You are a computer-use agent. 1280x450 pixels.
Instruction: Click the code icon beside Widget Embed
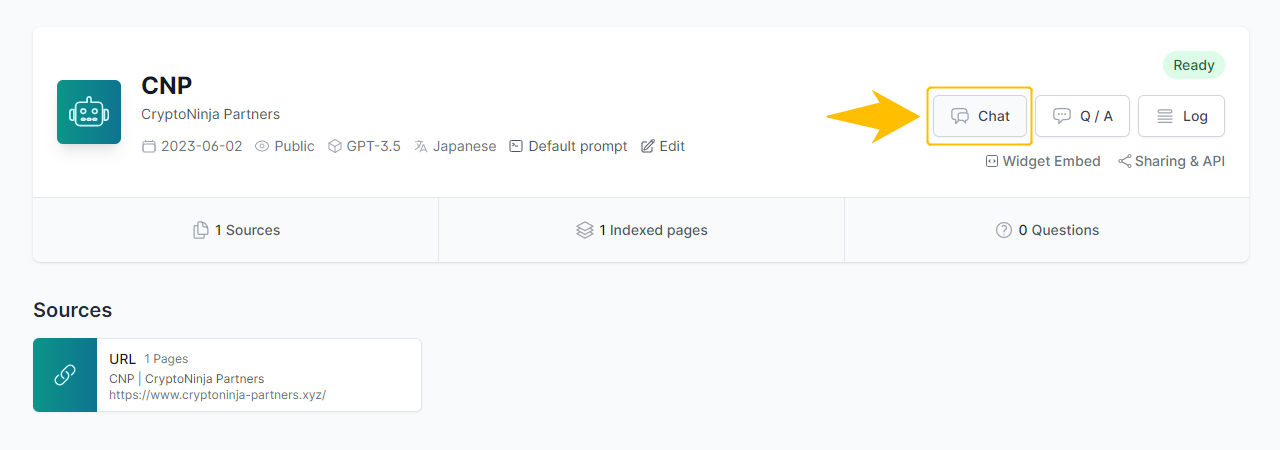point(992,161)
